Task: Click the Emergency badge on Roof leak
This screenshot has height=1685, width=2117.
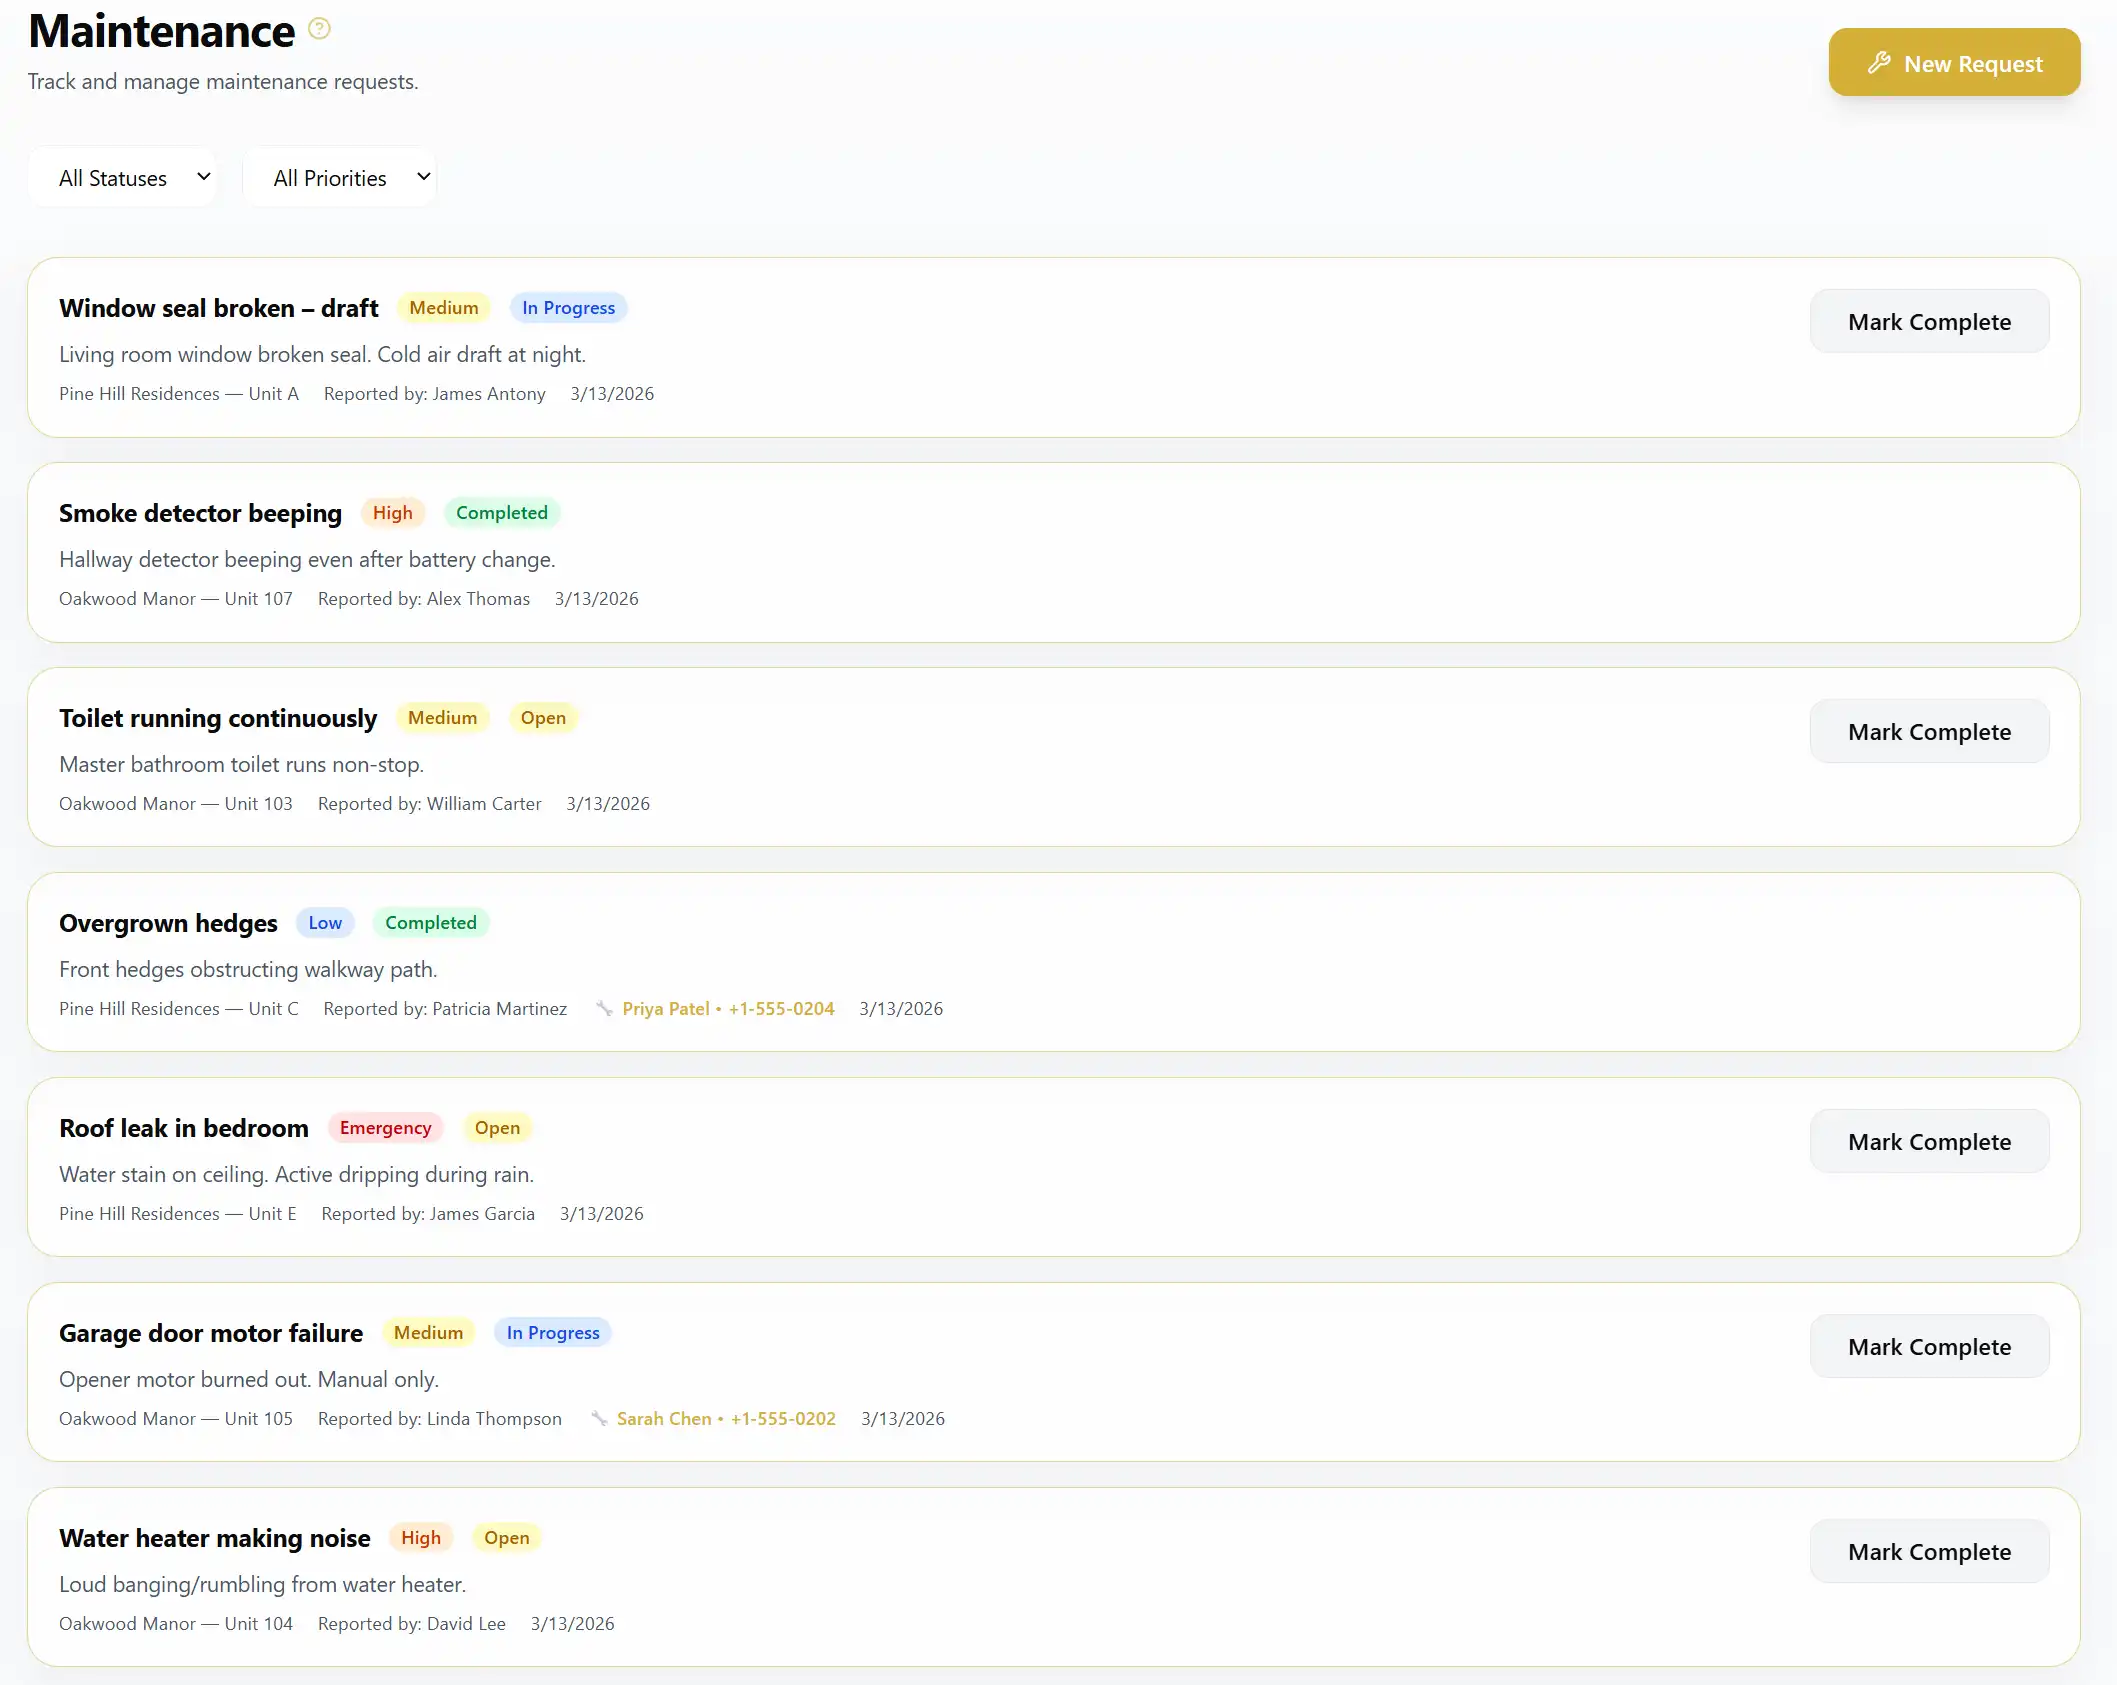Action: point(385,1127)
